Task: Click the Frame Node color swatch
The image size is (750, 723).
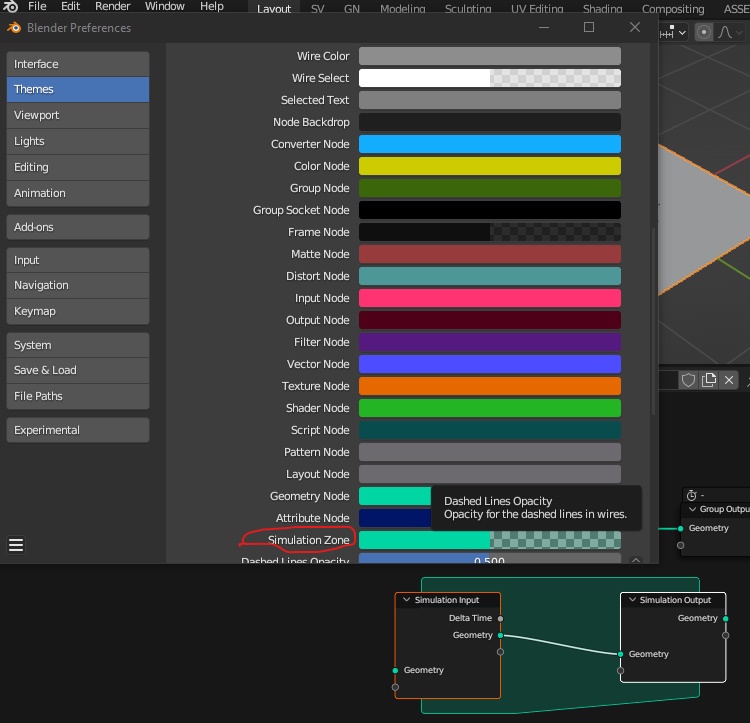Action: click(x=490, y=232)
